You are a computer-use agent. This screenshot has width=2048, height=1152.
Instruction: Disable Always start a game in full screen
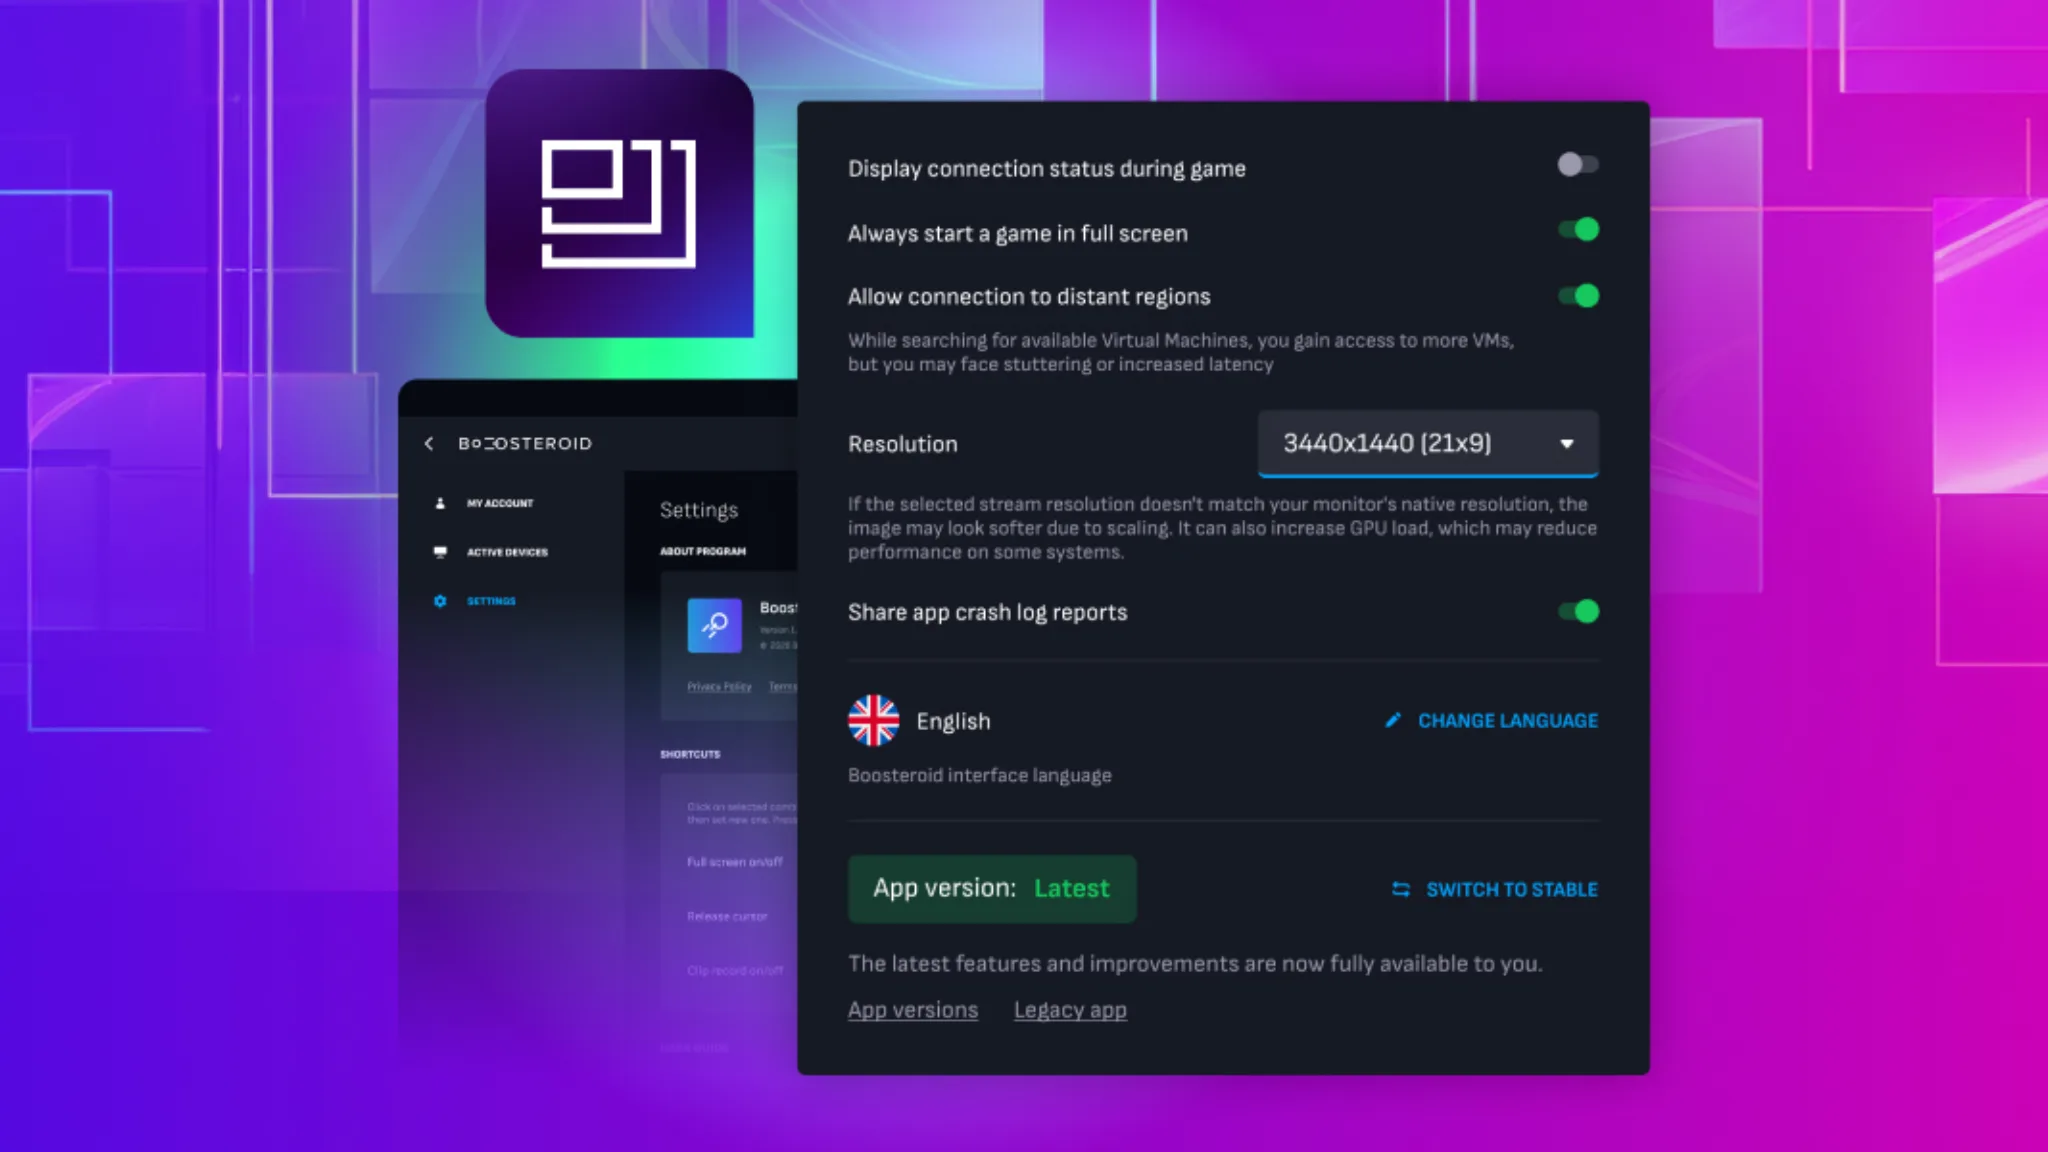1578,230
